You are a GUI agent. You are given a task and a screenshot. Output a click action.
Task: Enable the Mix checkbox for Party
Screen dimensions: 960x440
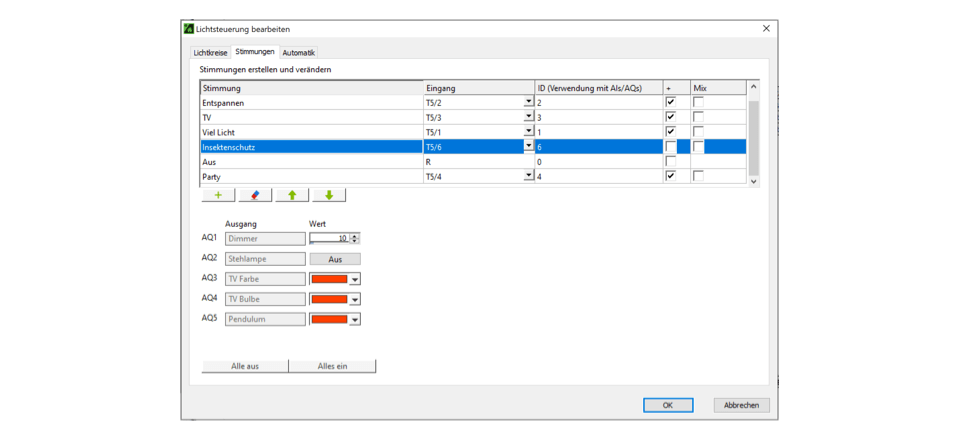pos(698,176)
